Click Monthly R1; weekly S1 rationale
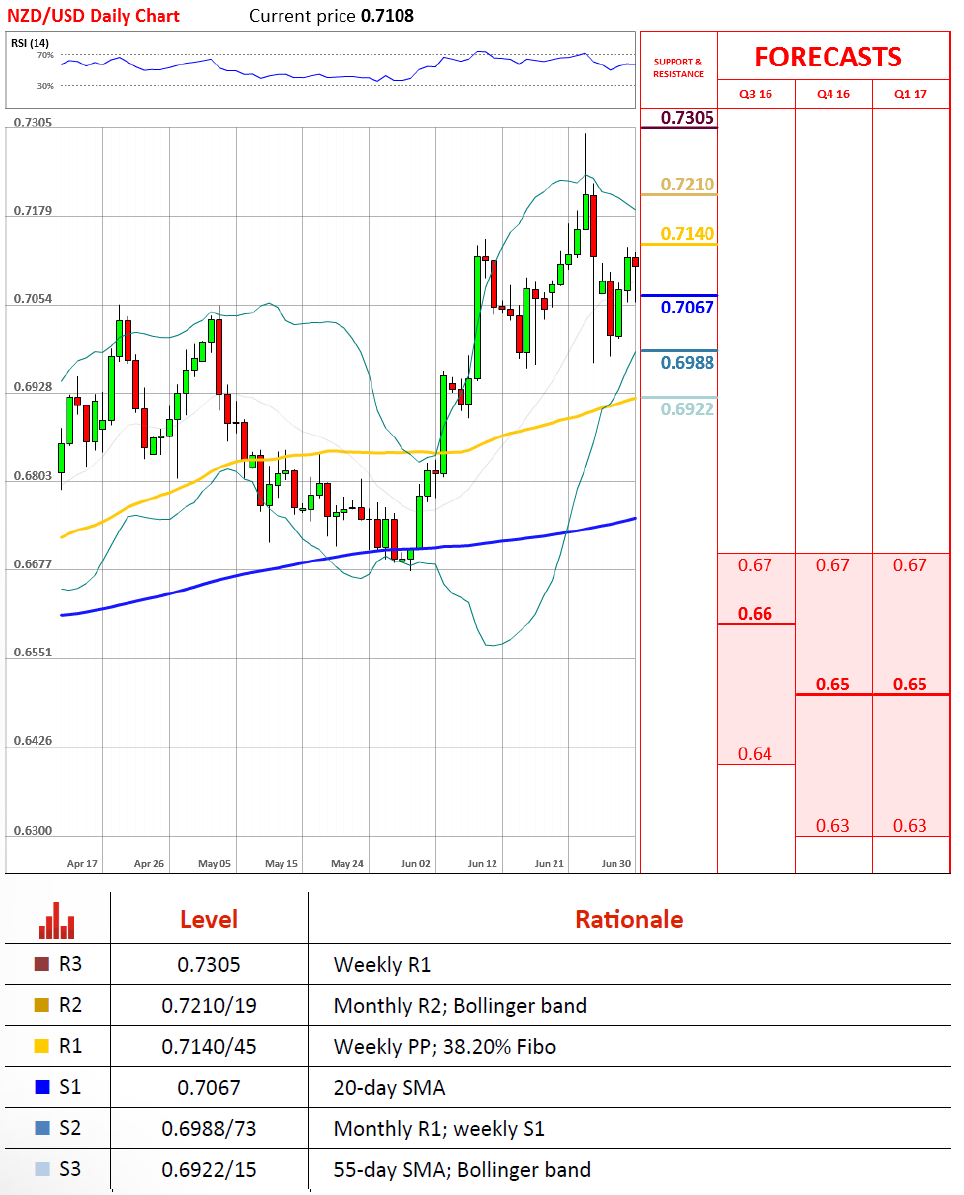 pos(439,1129)
